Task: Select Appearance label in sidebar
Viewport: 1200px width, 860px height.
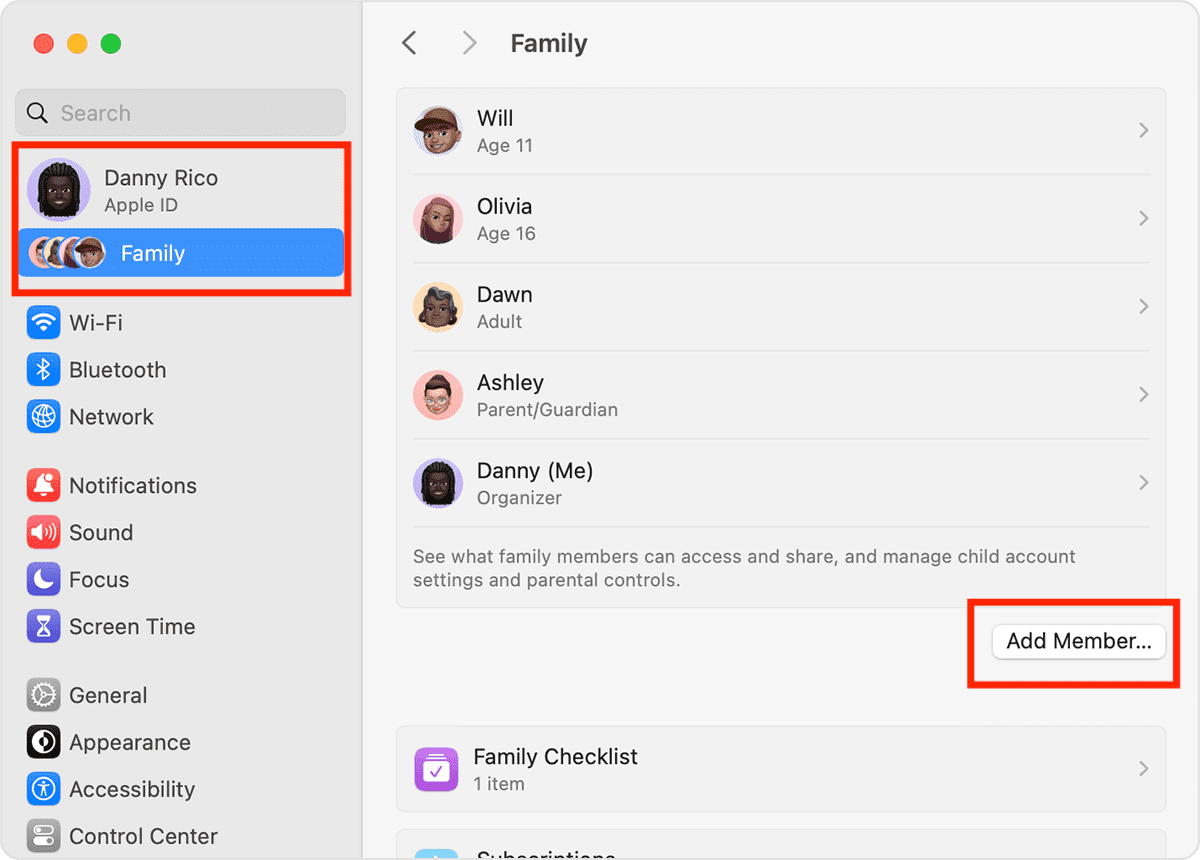Action: click(x=130, y=743)
